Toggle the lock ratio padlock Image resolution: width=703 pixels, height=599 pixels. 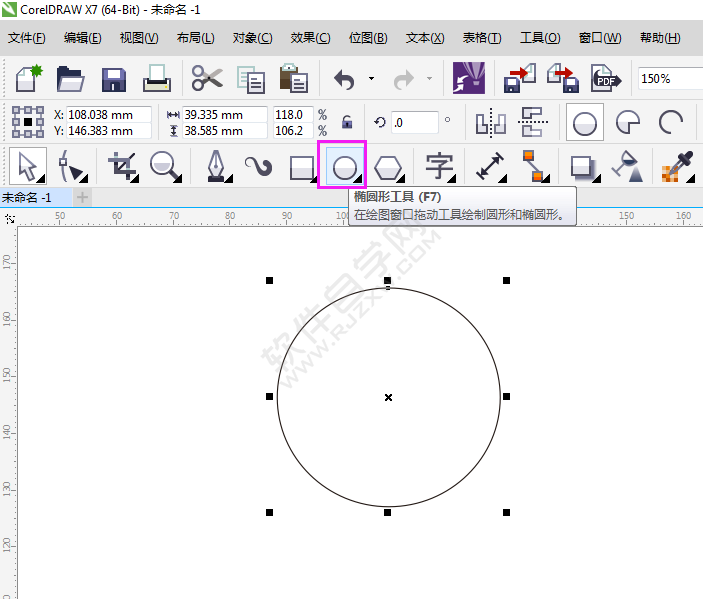click(x=347, y=122)
